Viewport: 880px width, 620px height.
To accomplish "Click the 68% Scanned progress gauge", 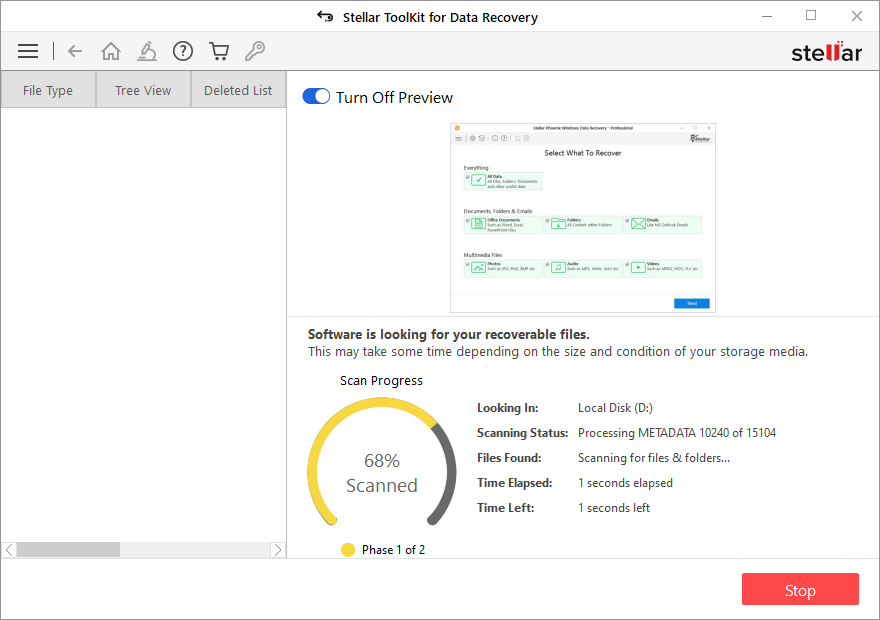I will [x=381, y=472].
